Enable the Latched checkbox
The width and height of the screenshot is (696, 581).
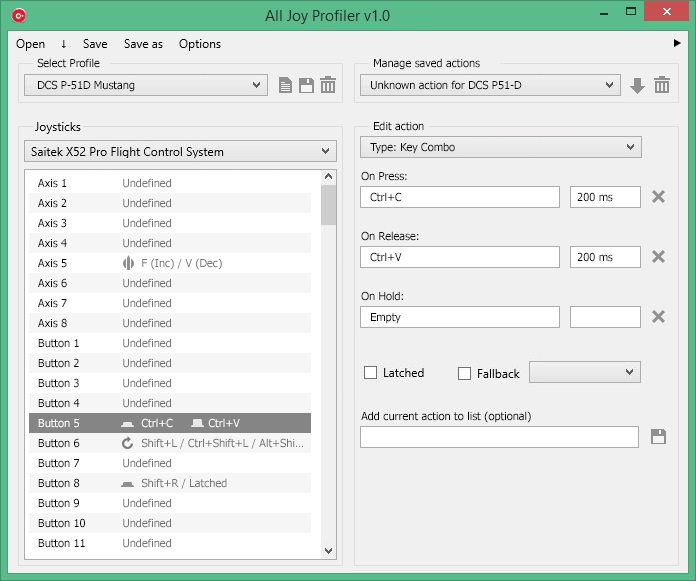(x=371, y=373)
